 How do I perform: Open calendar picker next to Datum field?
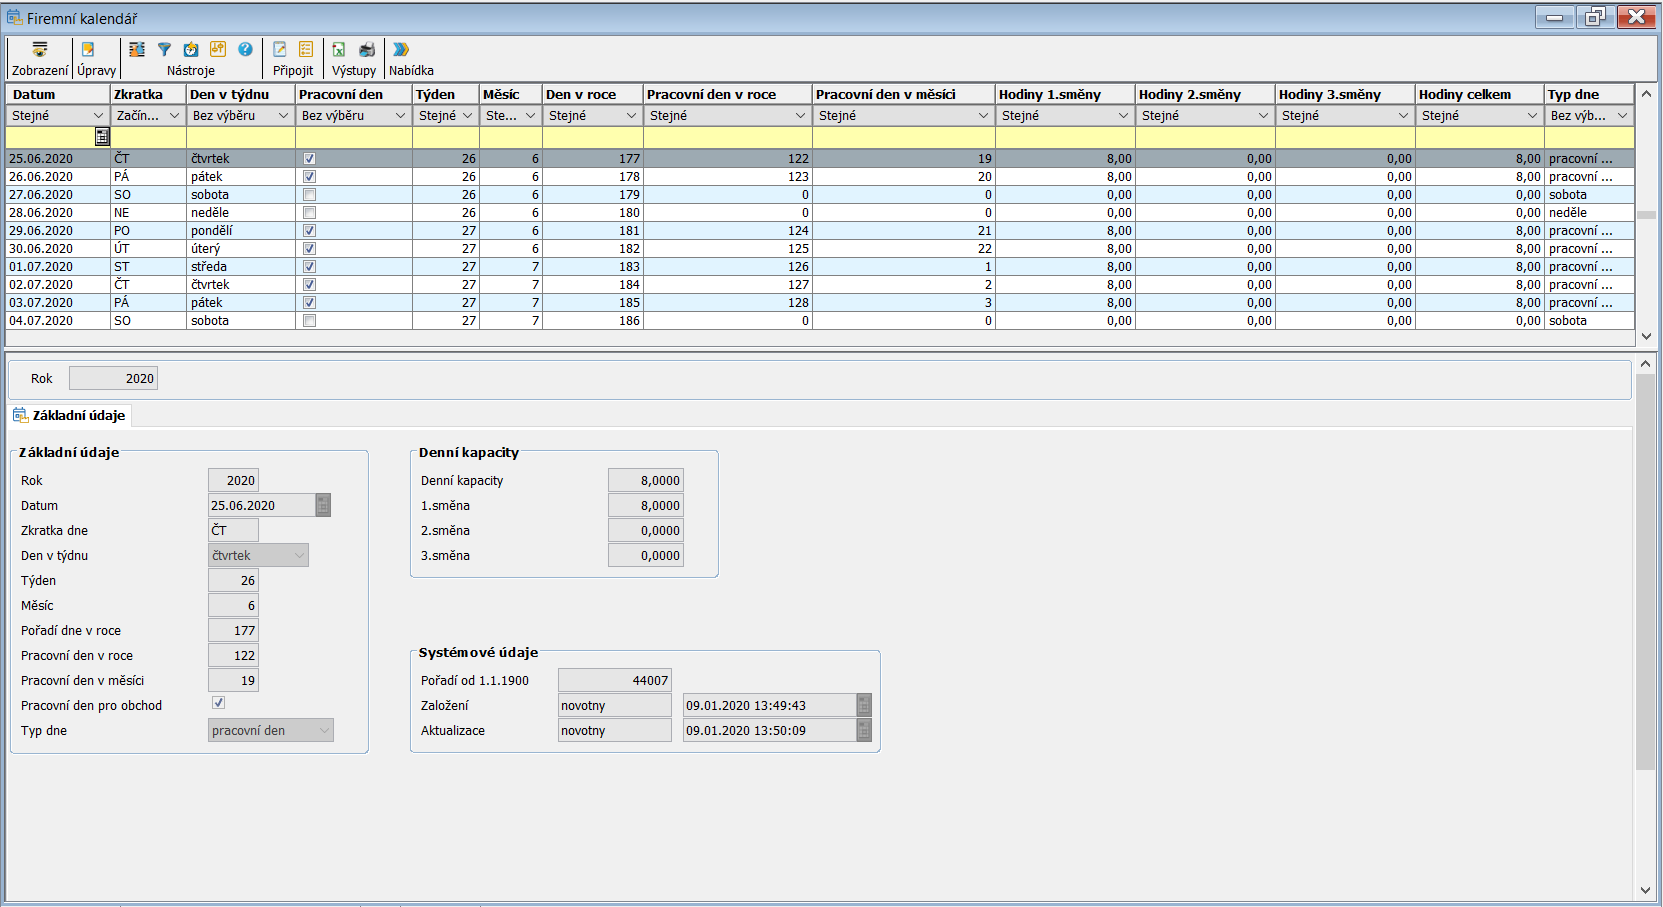pyautogui.click(x=323, y=506)
